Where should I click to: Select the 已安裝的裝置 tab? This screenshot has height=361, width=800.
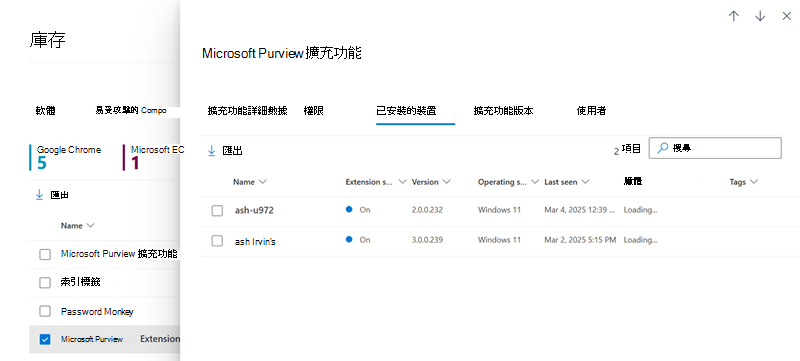click(406, 111)
